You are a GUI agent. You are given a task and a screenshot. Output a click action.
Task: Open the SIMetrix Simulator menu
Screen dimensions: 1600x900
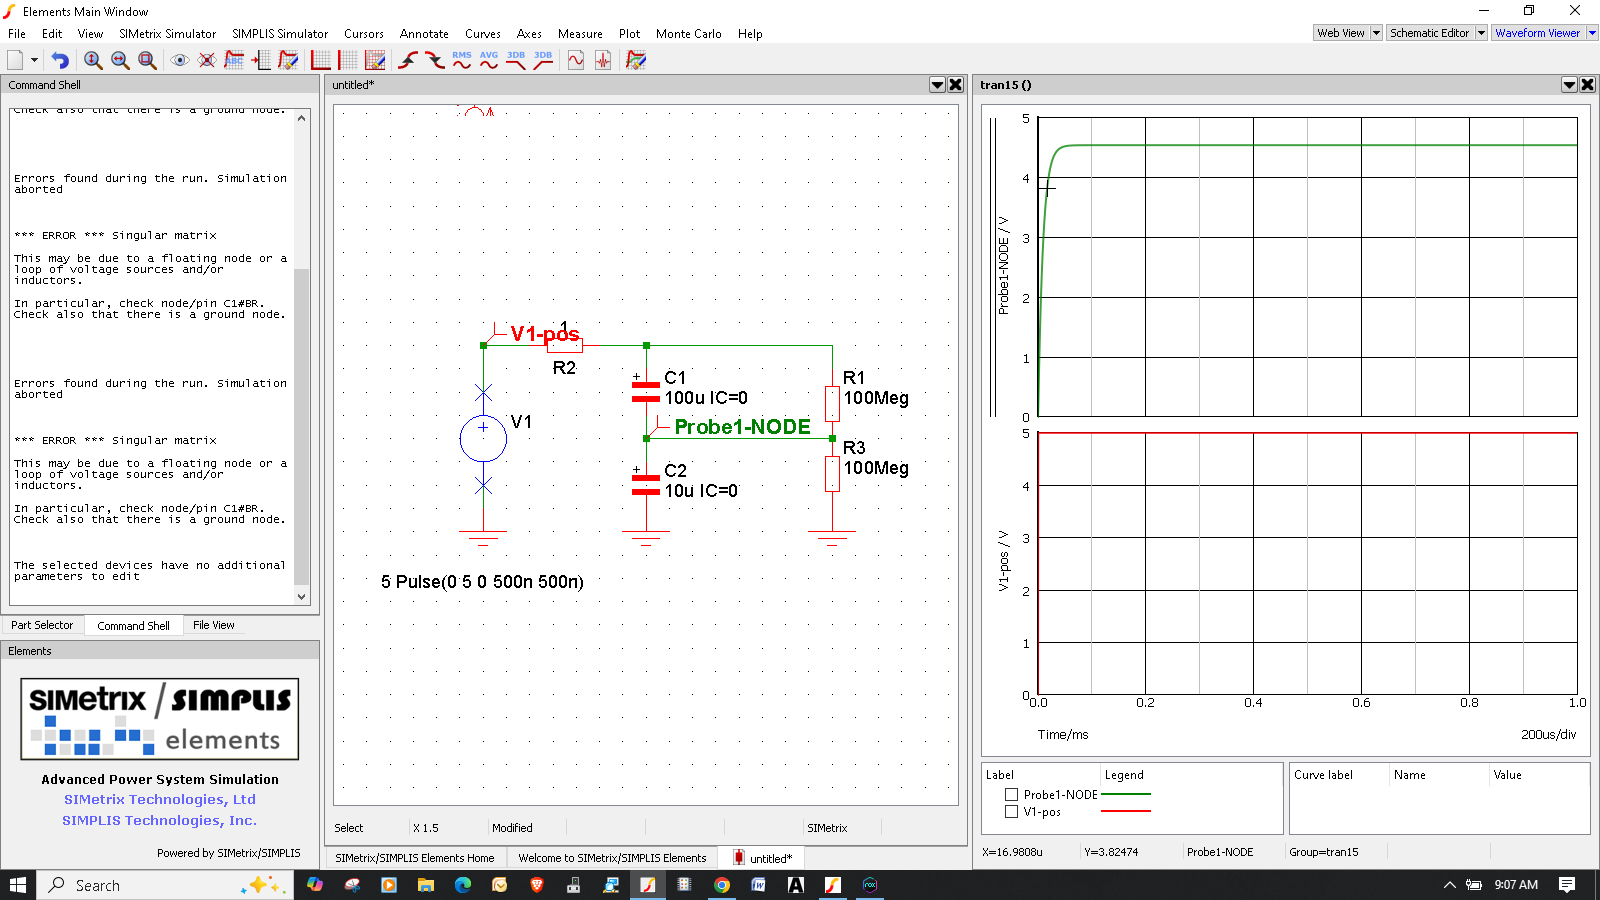pyautogui.click(x=167, y=34)
